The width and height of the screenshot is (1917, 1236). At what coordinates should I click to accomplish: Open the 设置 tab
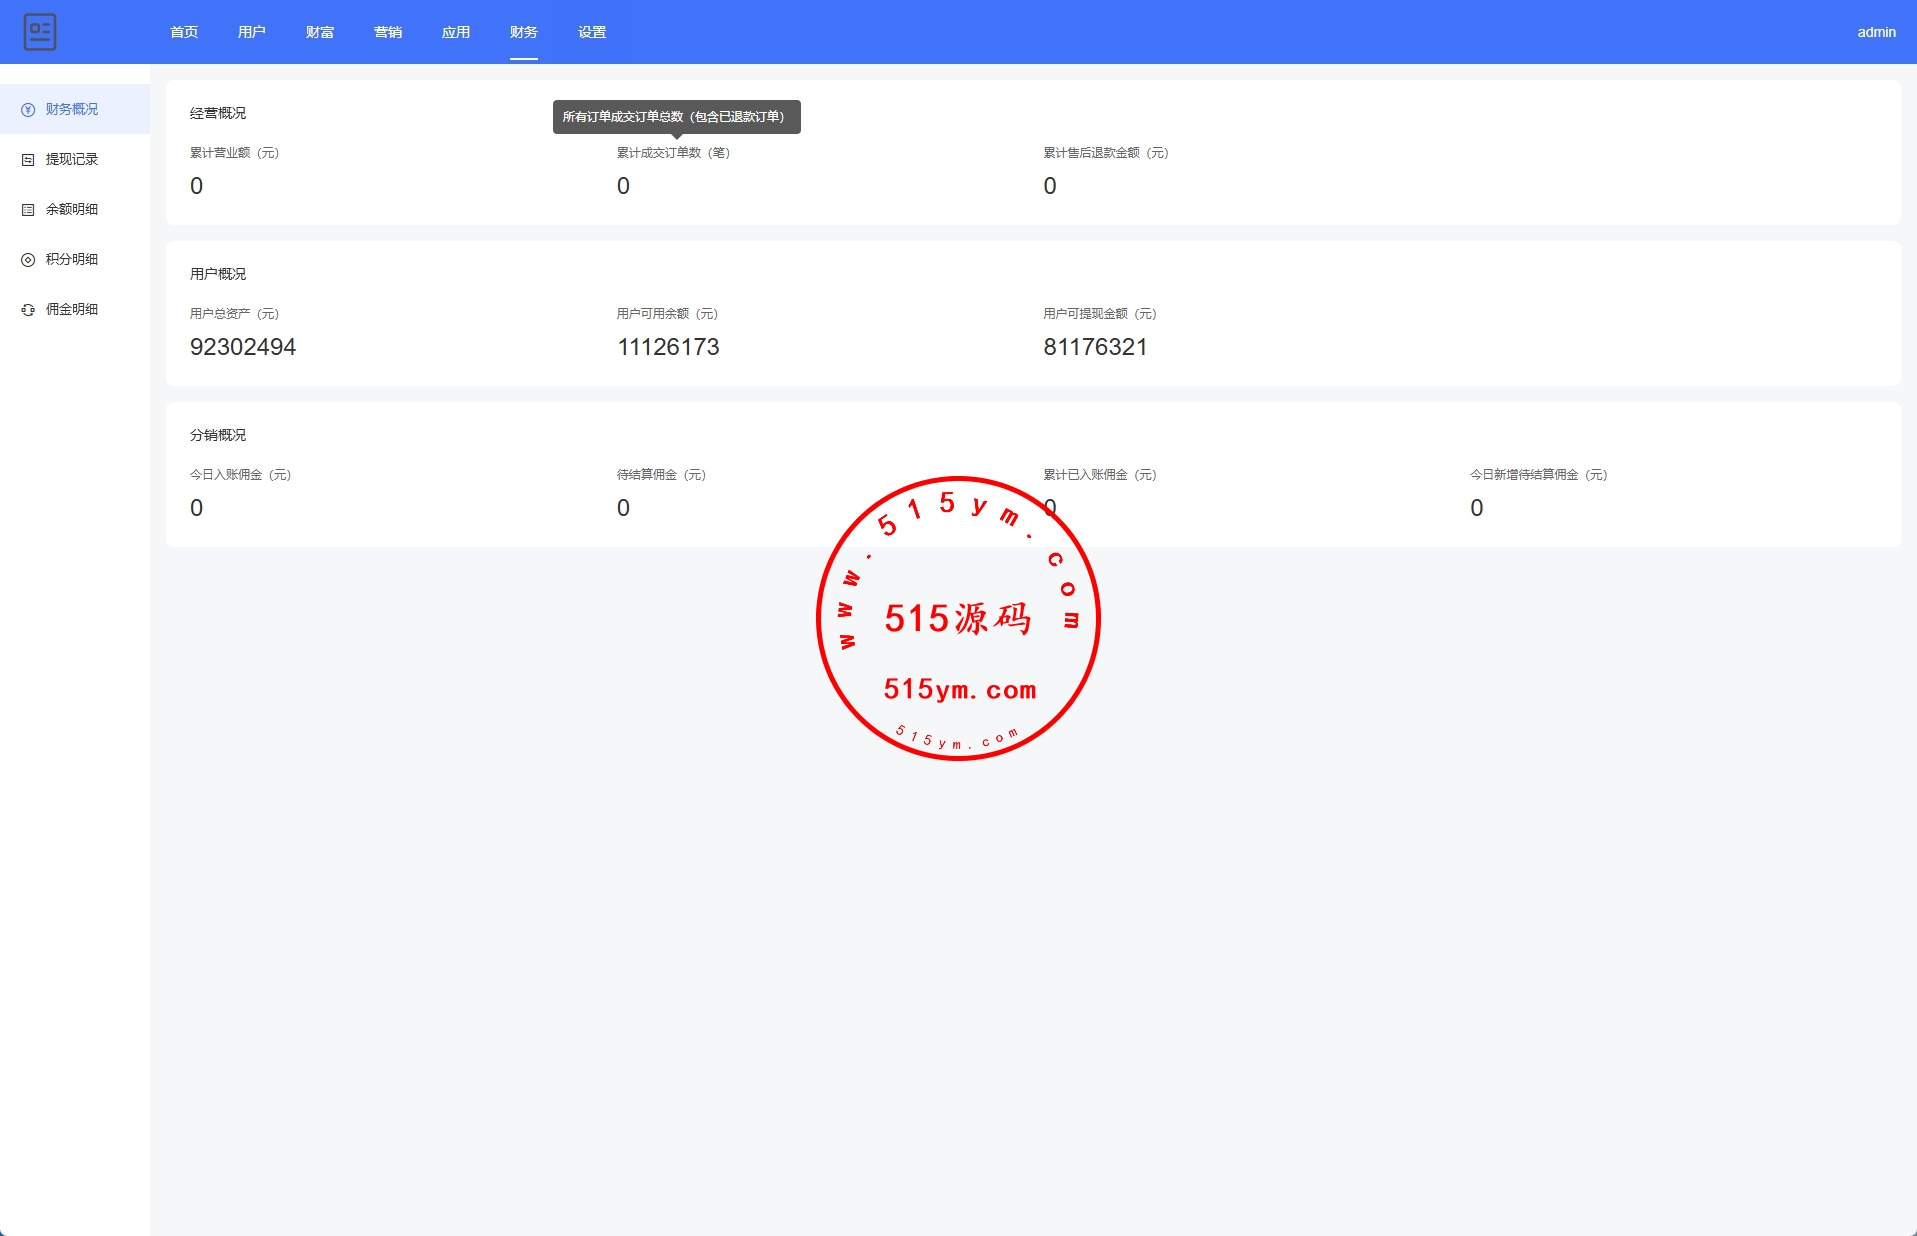pyautogui.click(x=592, y=32)
